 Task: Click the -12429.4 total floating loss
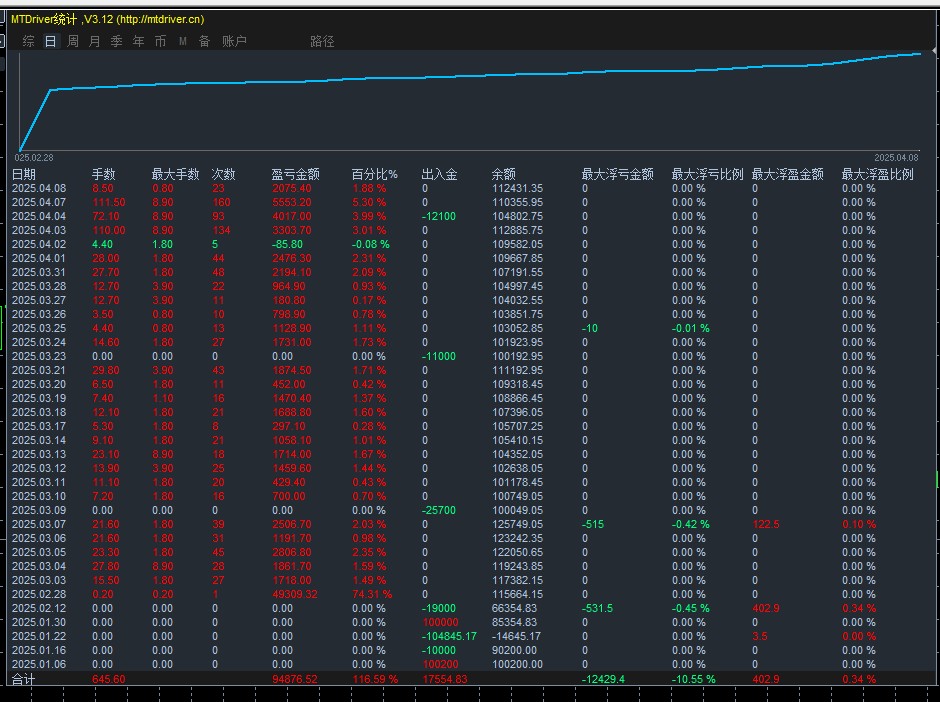(603, 679)
